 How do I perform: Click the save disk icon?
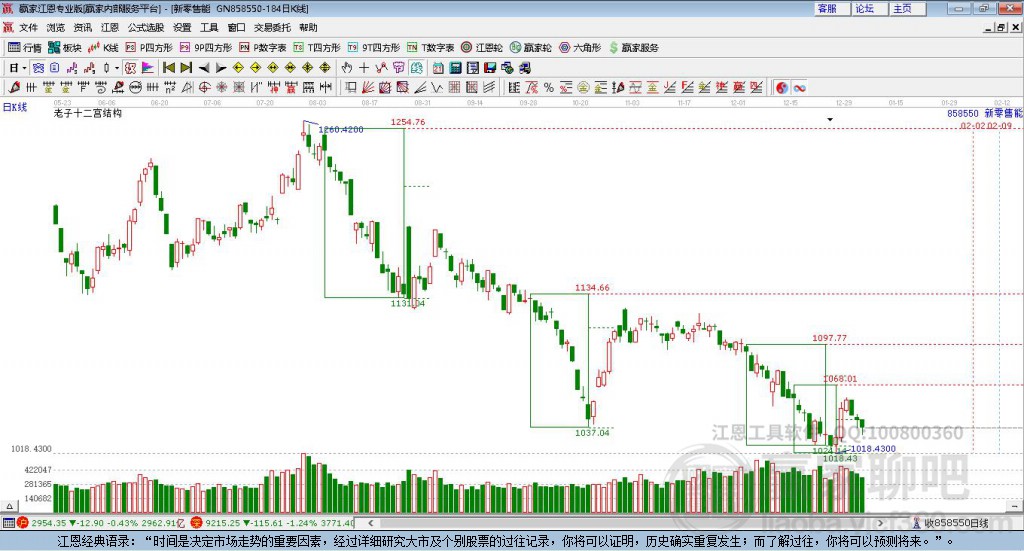490,68
